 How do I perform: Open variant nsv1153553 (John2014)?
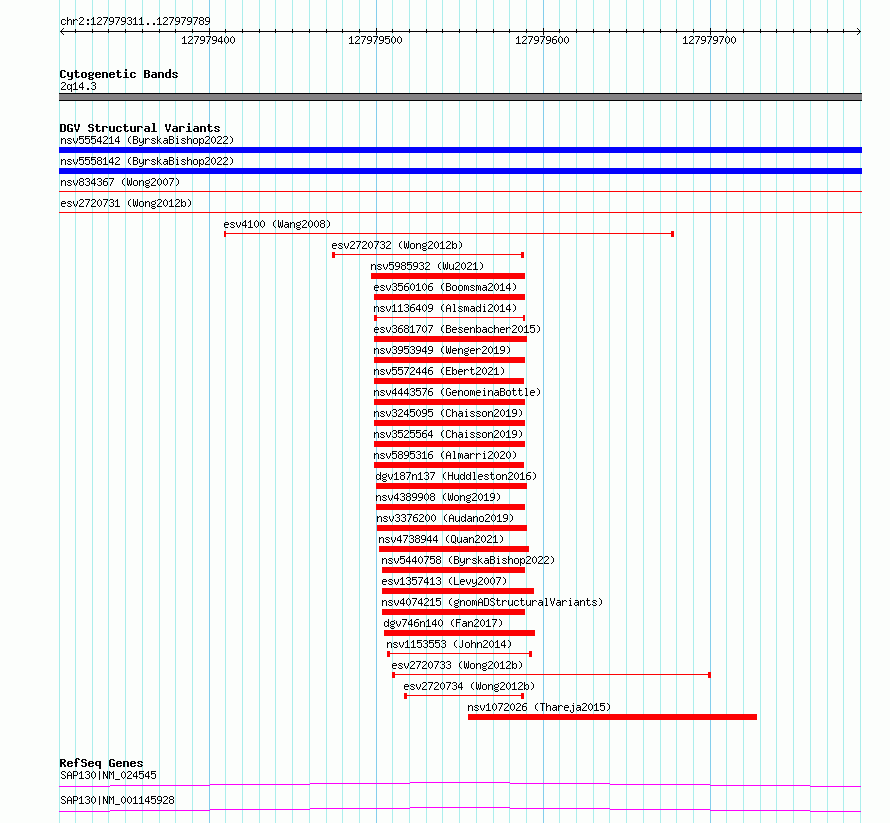pos(449,644)
